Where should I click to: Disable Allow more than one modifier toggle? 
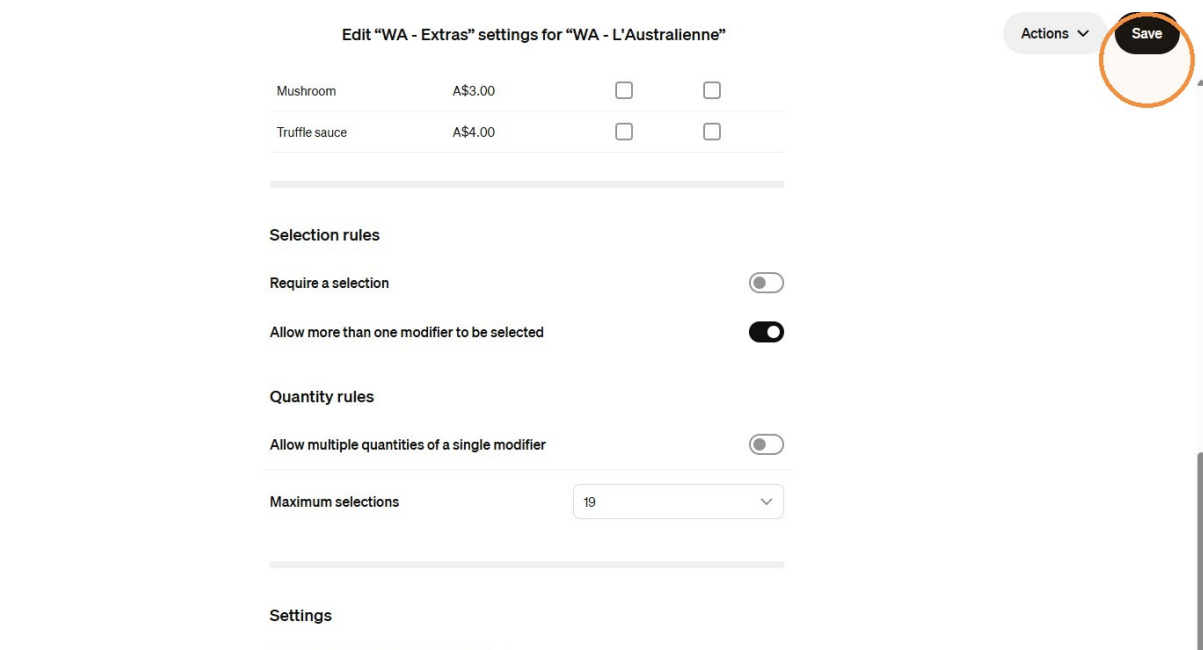tap(766, 332)
